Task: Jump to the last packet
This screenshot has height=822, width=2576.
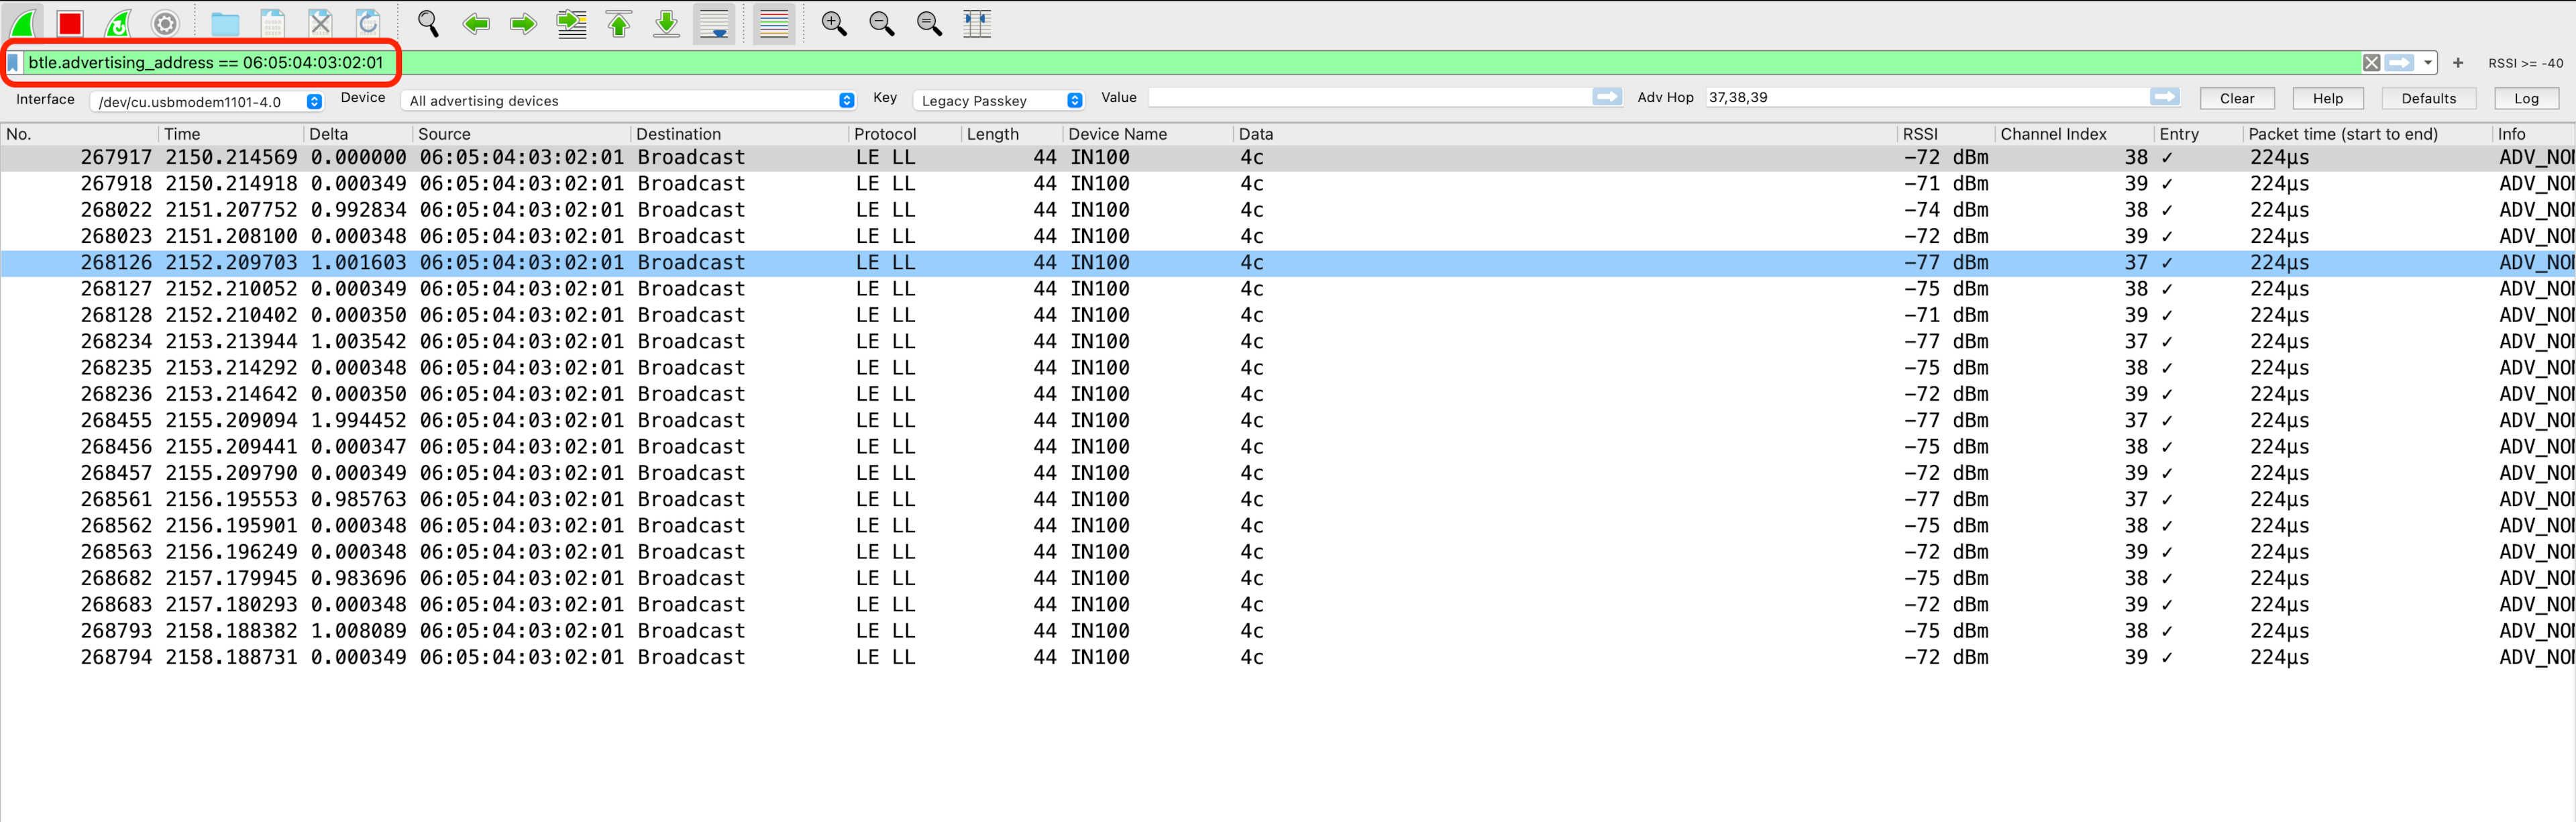Action: (665, 23)
